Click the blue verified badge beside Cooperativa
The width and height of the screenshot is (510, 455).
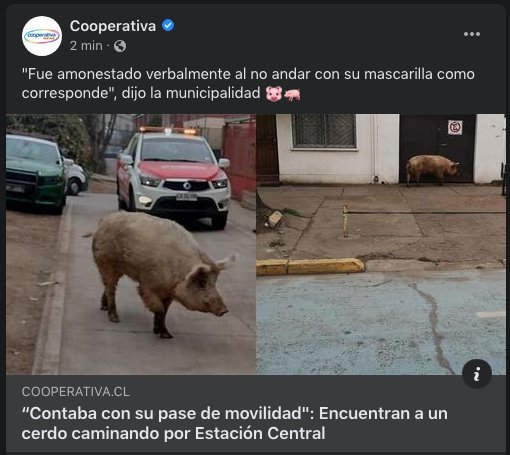[x=168, y=25]
